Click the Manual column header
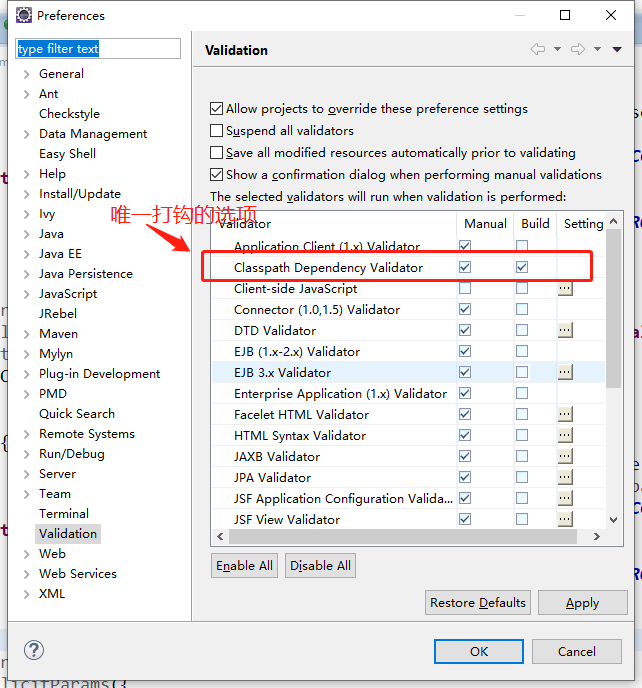 tap(485, 224)
